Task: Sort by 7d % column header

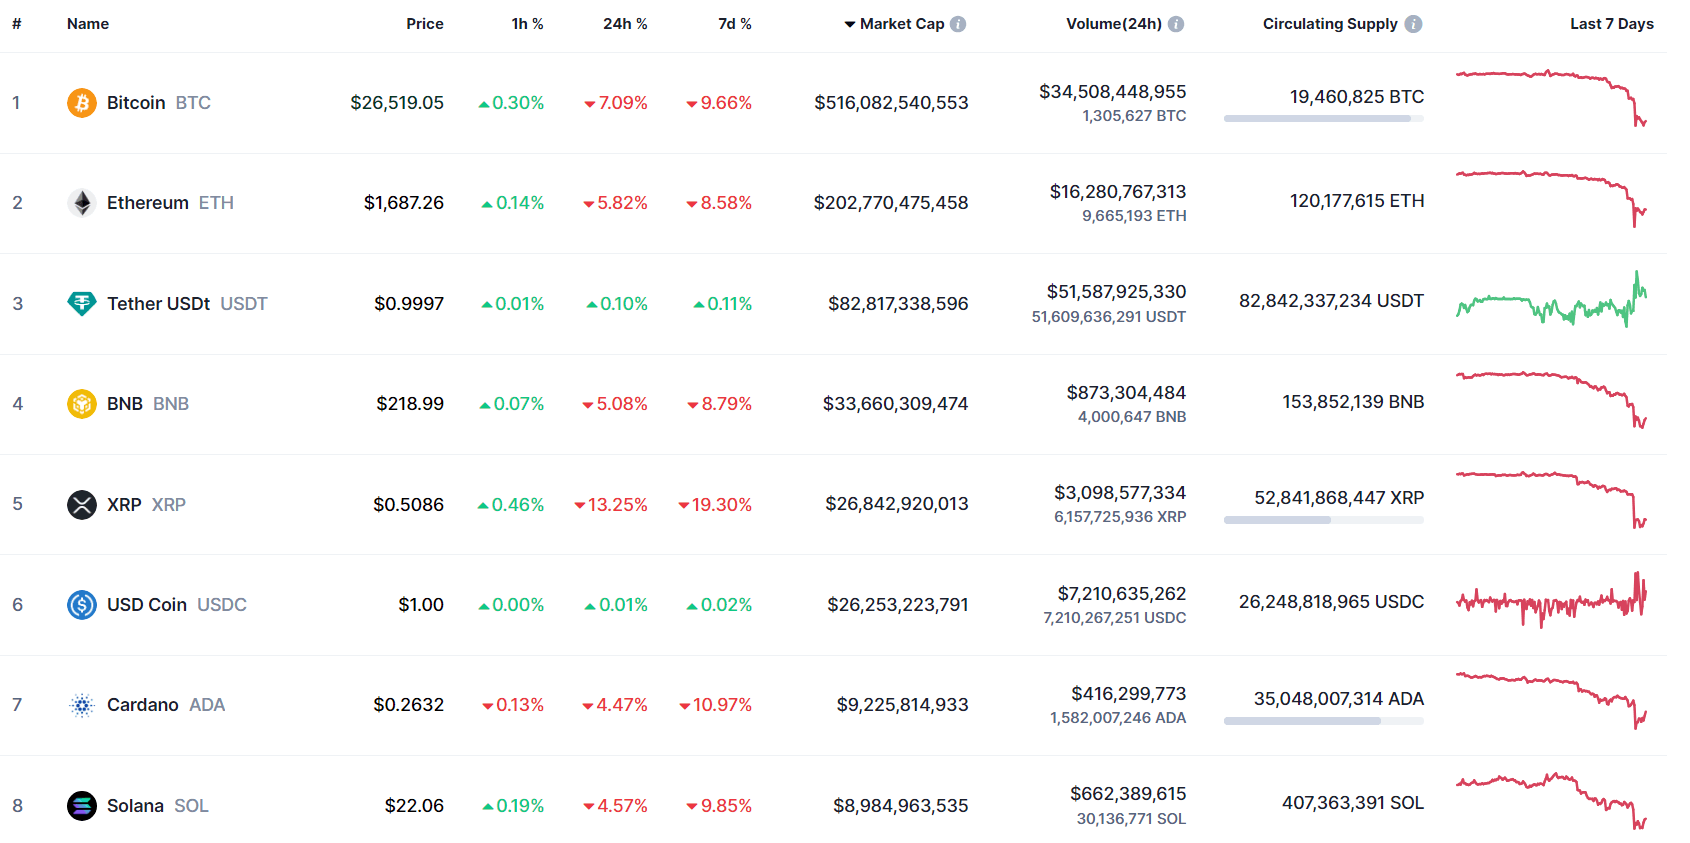Action: tap(735, 24)
